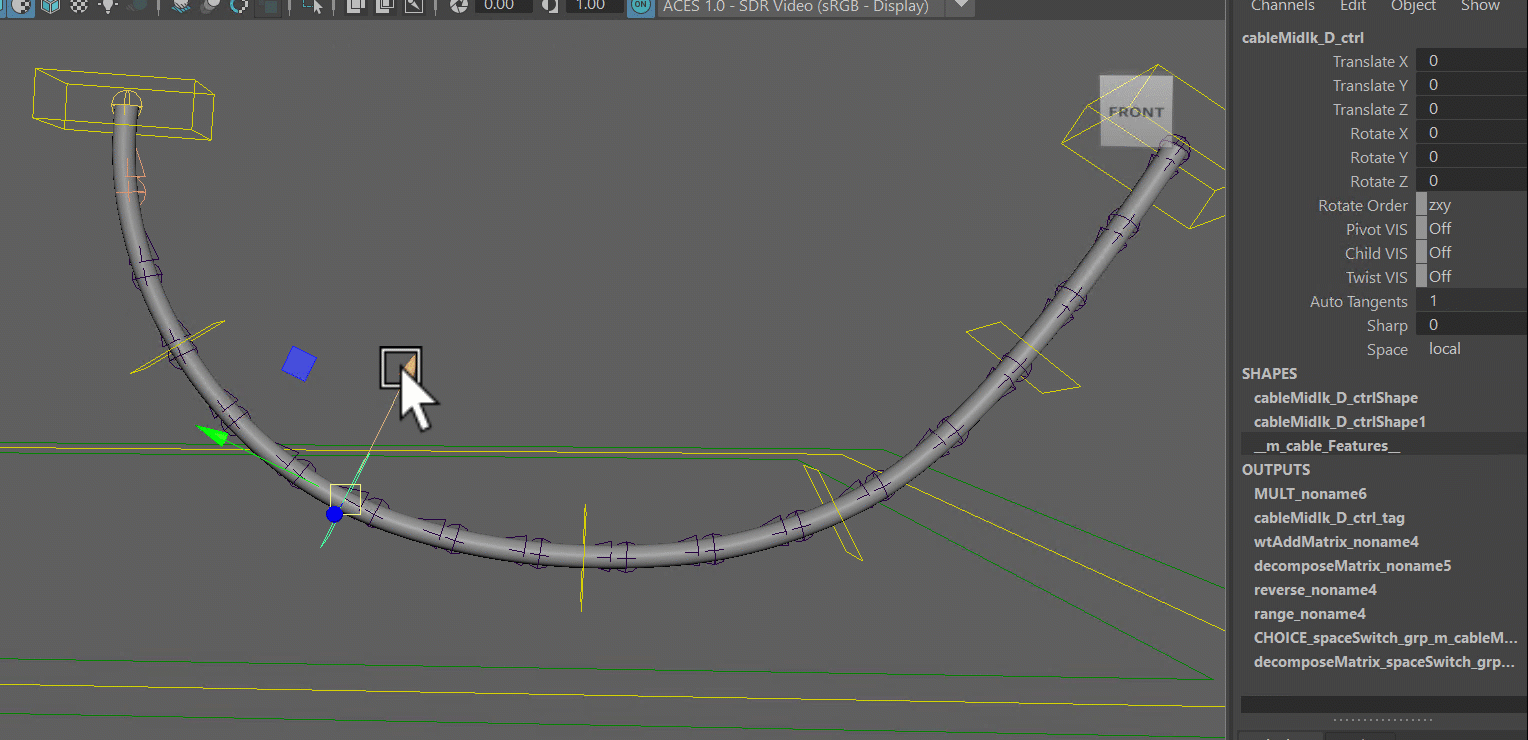This screenshot has width=1528, height=740.
Task: Click the Sharp value field
Action: (x=1472, y=325)
